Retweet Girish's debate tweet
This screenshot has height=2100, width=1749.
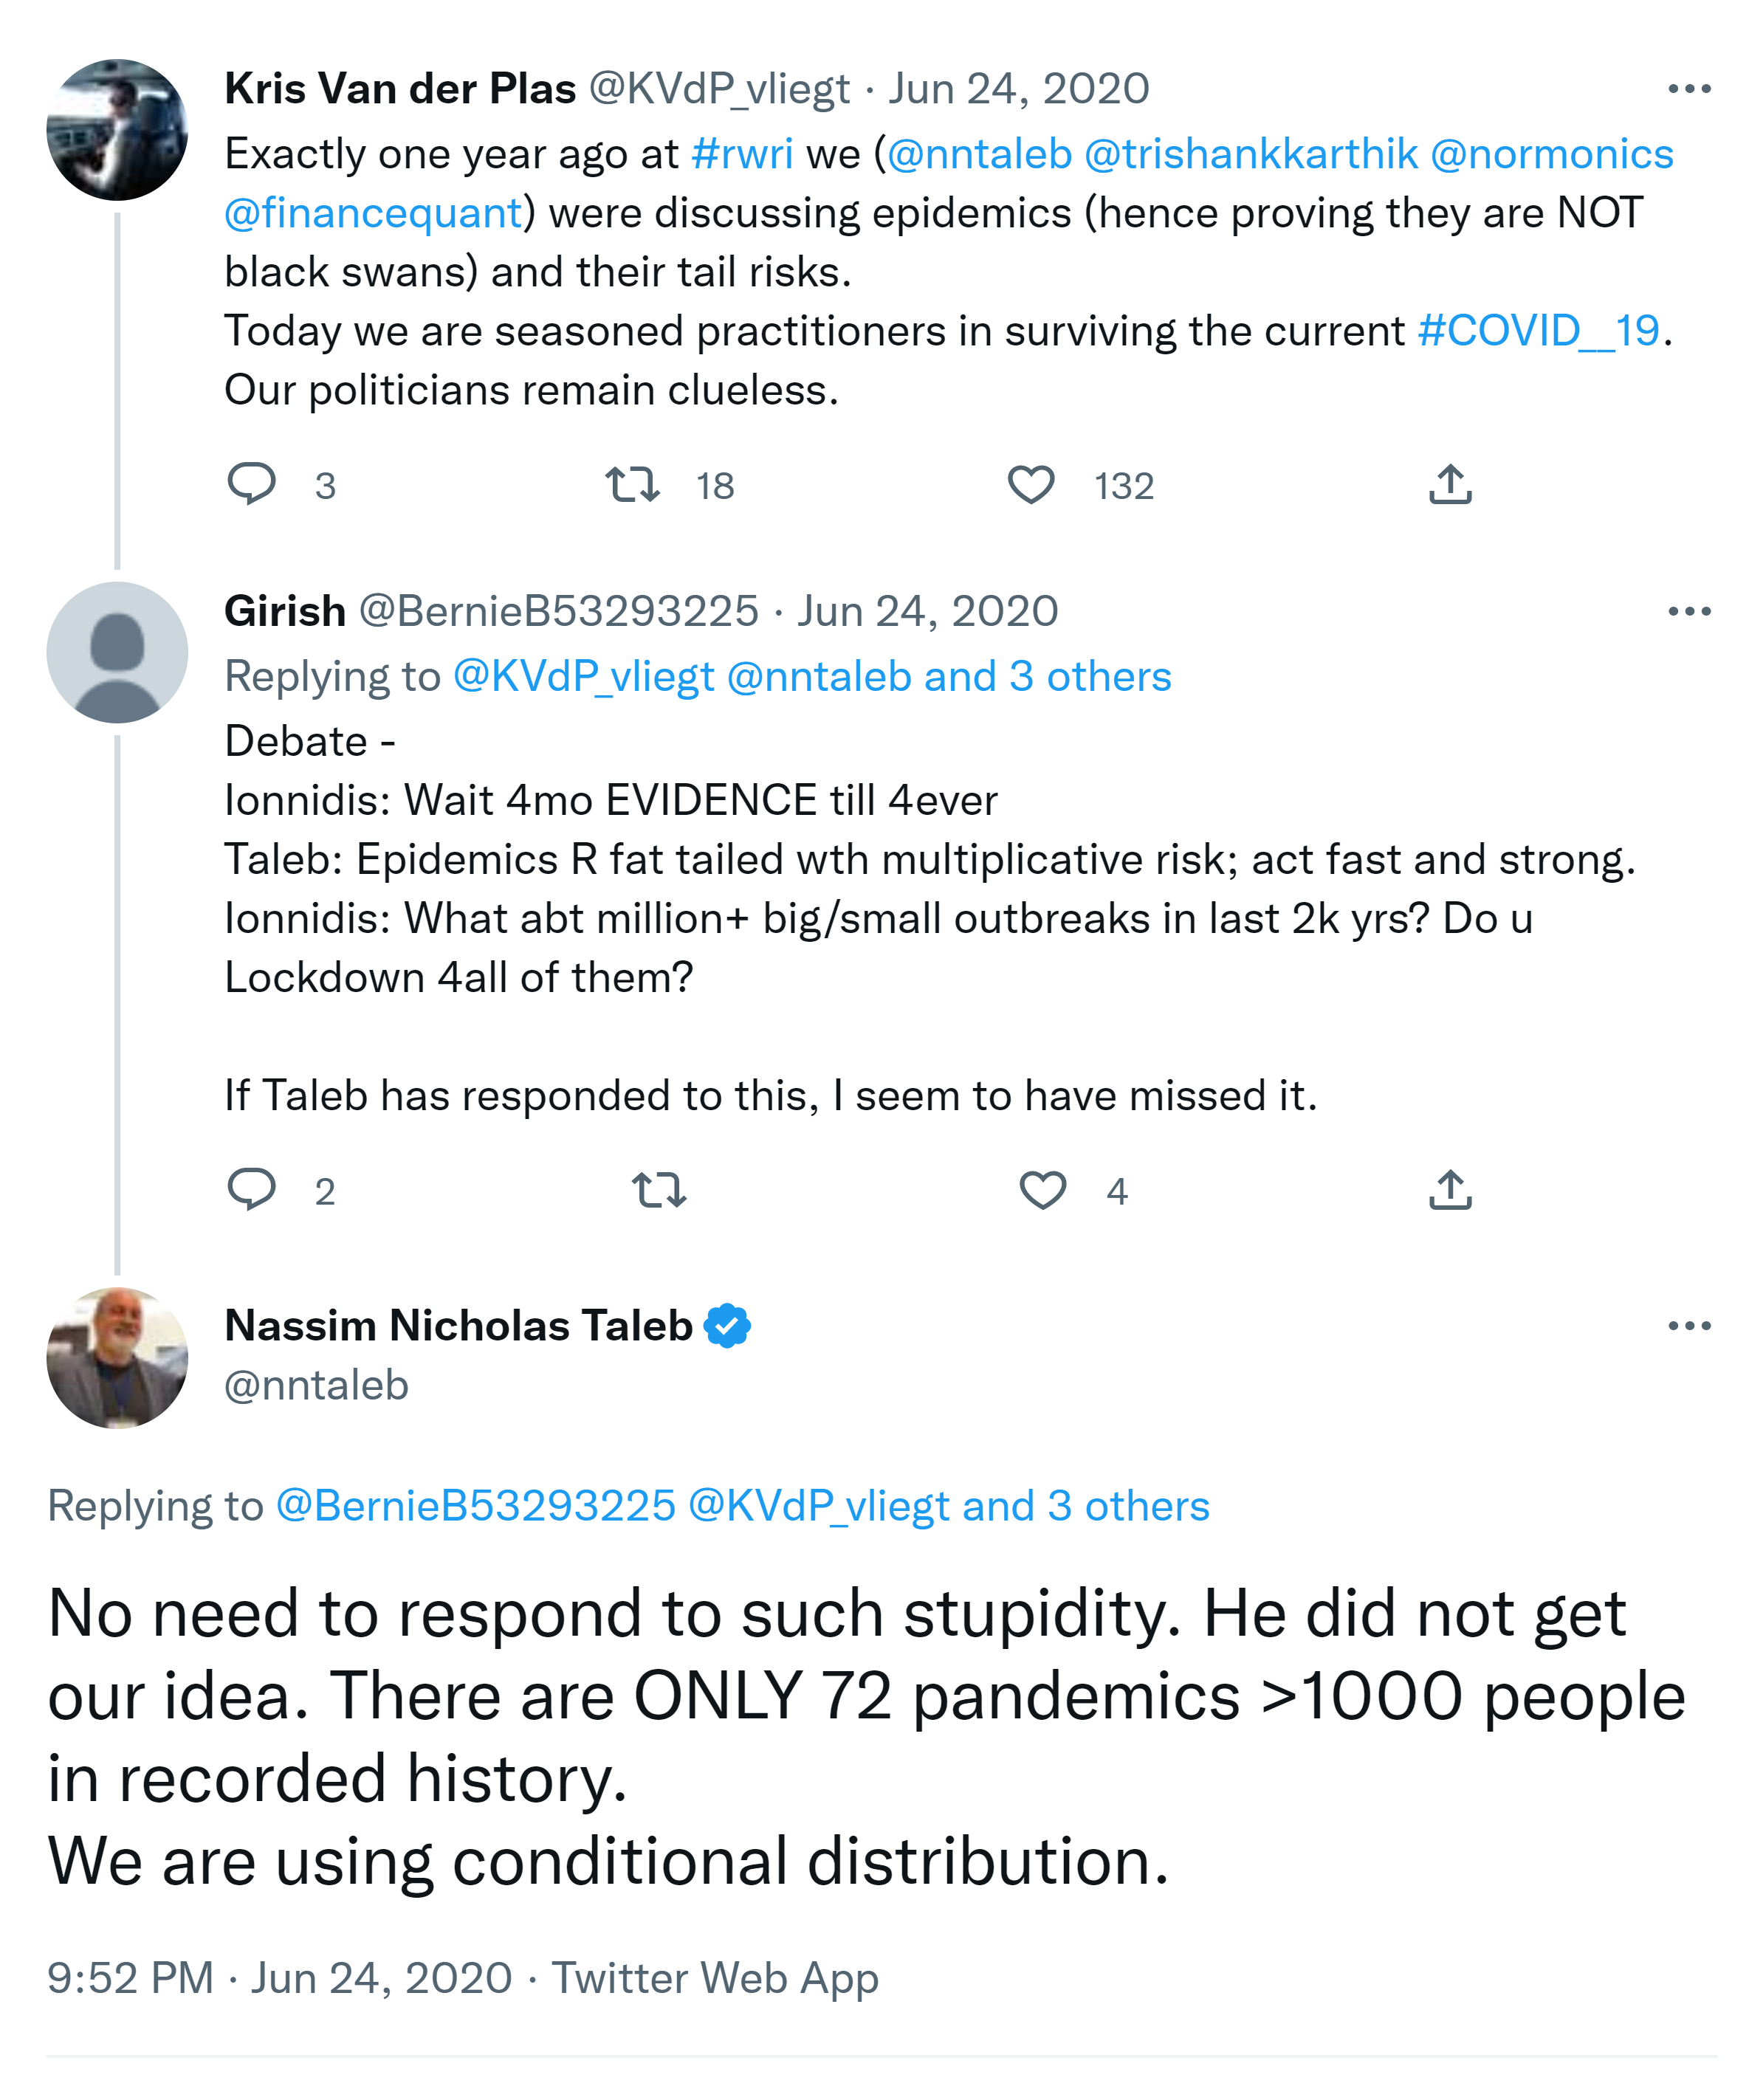[x=659, y=1189]
